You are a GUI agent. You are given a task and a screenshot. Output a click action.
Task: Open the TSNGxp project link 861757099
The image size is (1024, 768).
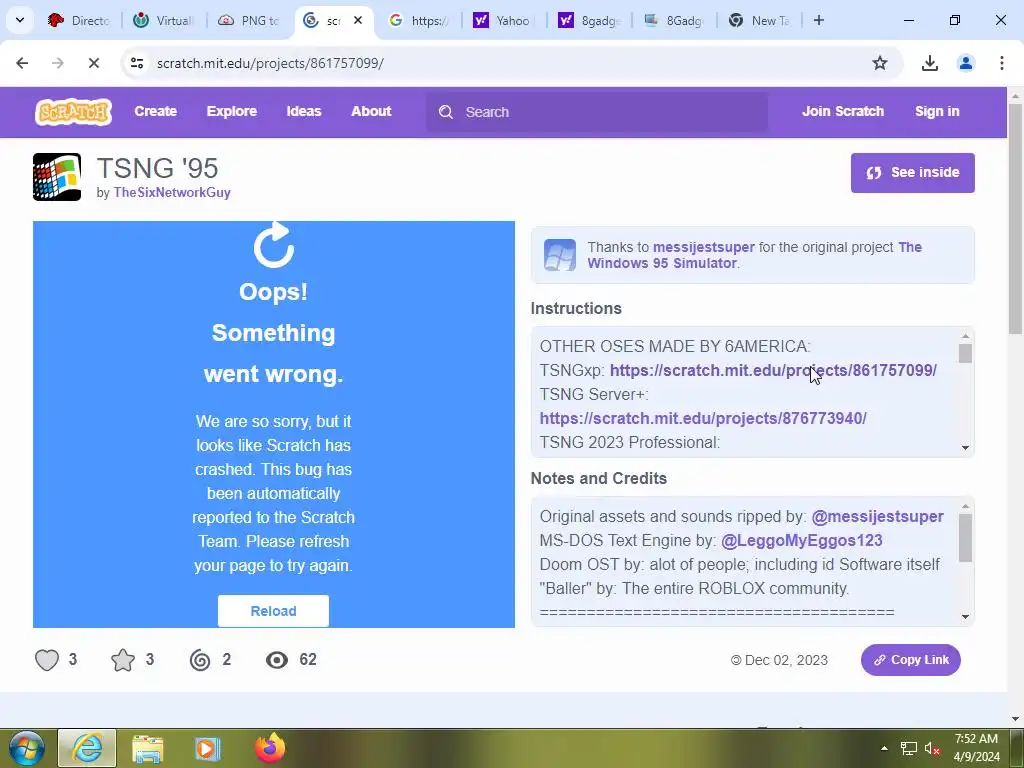773,370
